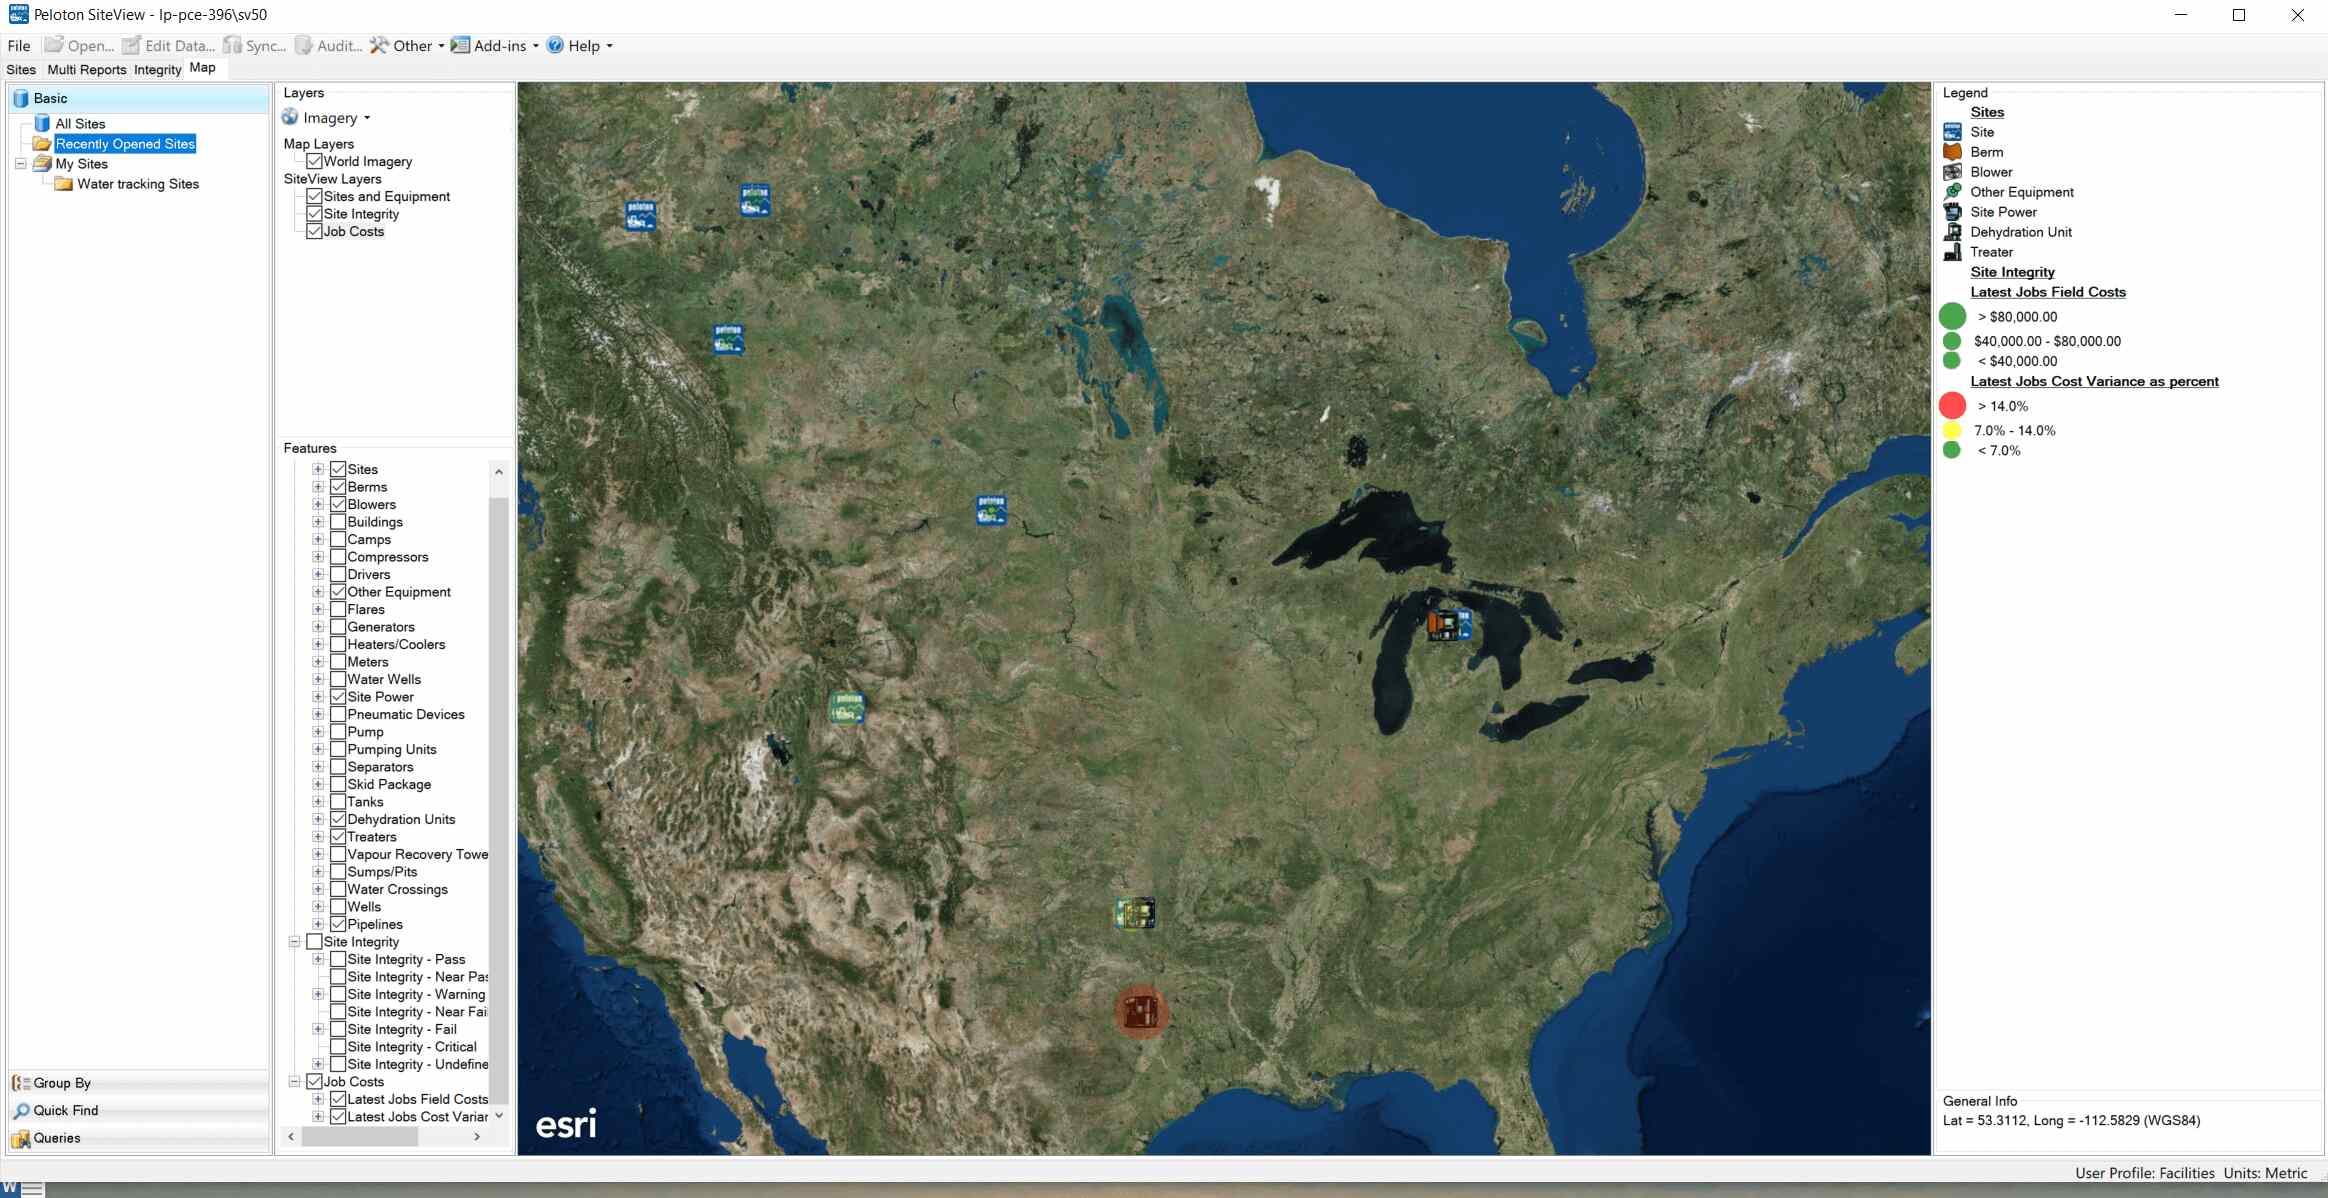The width and height of the screenshot is (2328, 1198).
Task: Click the Open folder icon in toolbar
Action: point(54,45)
